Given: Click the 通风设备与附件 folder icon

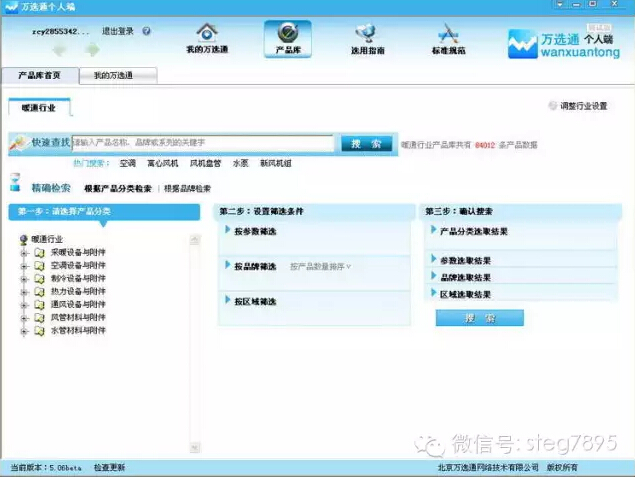Looking at the screenshot, I should [39, 305].
